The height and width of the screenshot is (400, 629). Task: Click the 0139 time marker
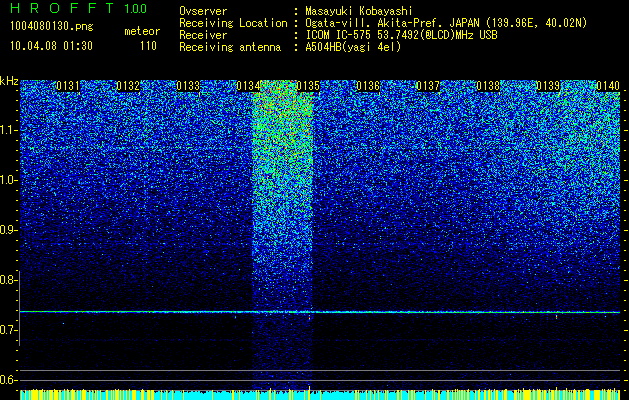coord(548,86)
